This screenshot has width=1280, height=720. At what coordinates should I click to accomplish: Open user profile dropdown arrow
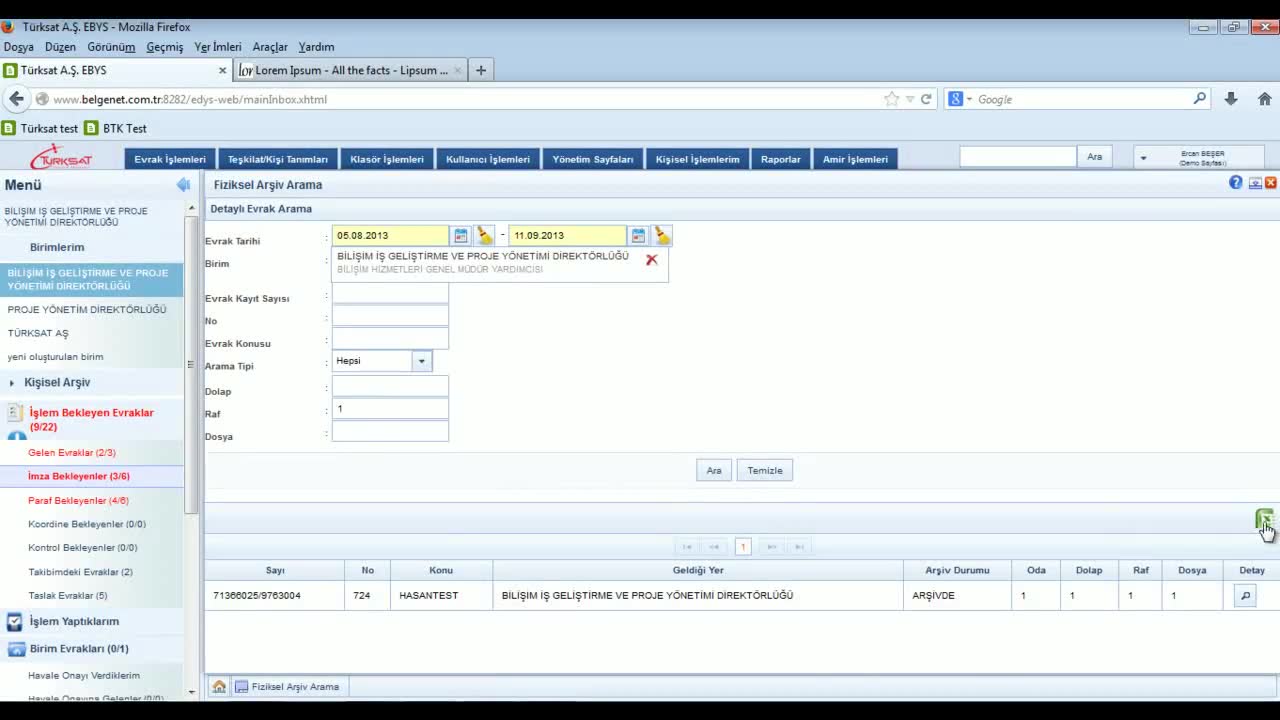(x=1143, y=158)
